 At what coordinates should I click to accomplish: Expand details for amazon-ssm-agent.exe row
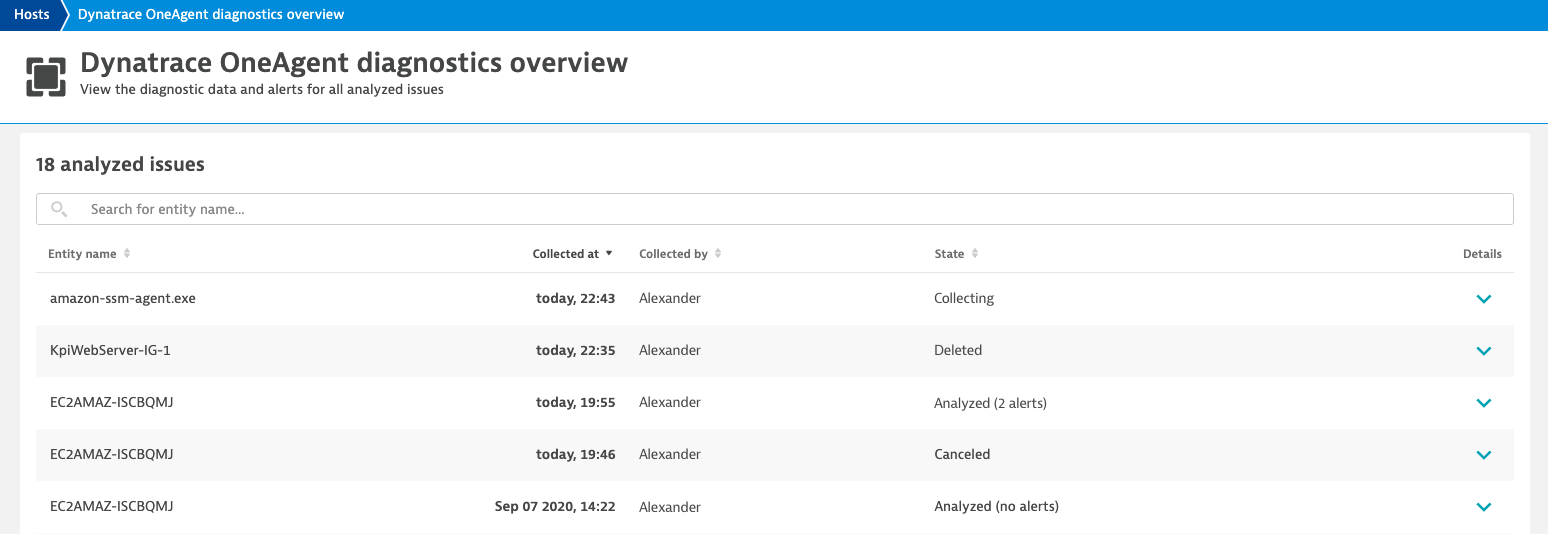click(1484, 299)
